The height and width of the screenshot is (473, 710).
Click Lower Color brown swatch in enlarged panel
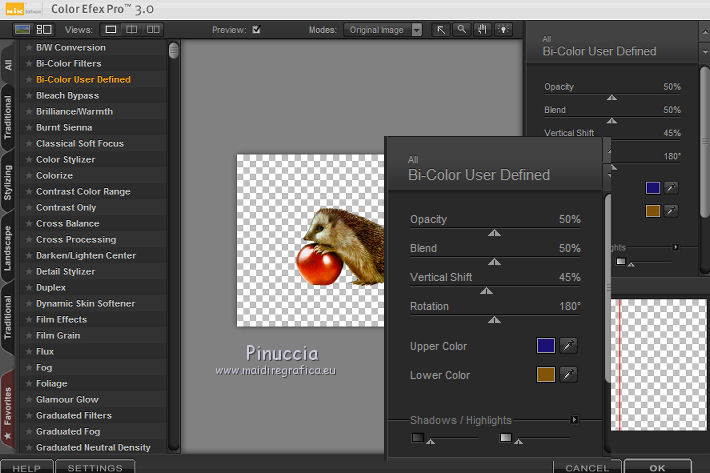click(x=546, y=375)
